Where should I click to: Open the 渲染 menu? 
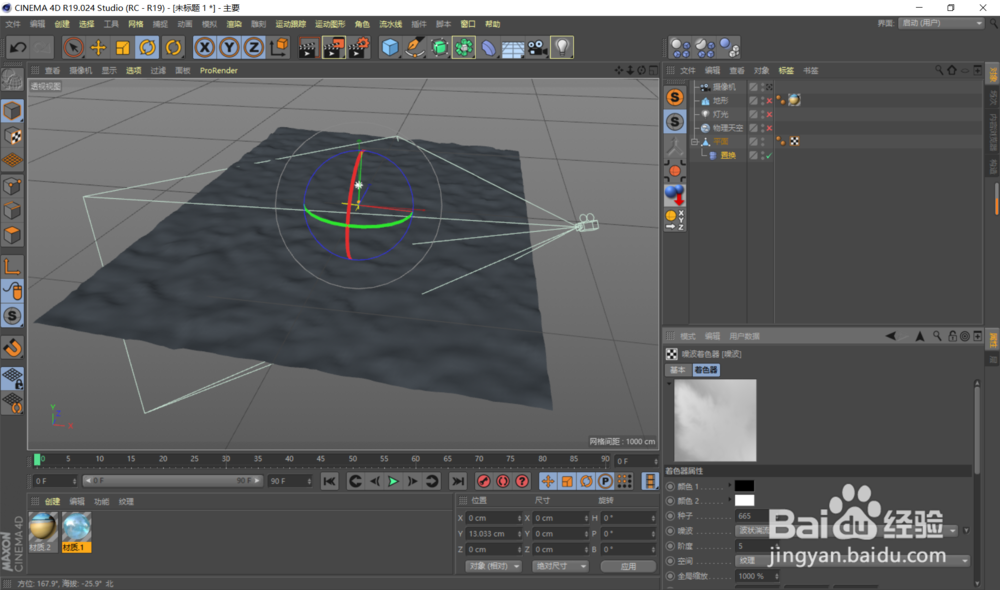tap(234, 24)
